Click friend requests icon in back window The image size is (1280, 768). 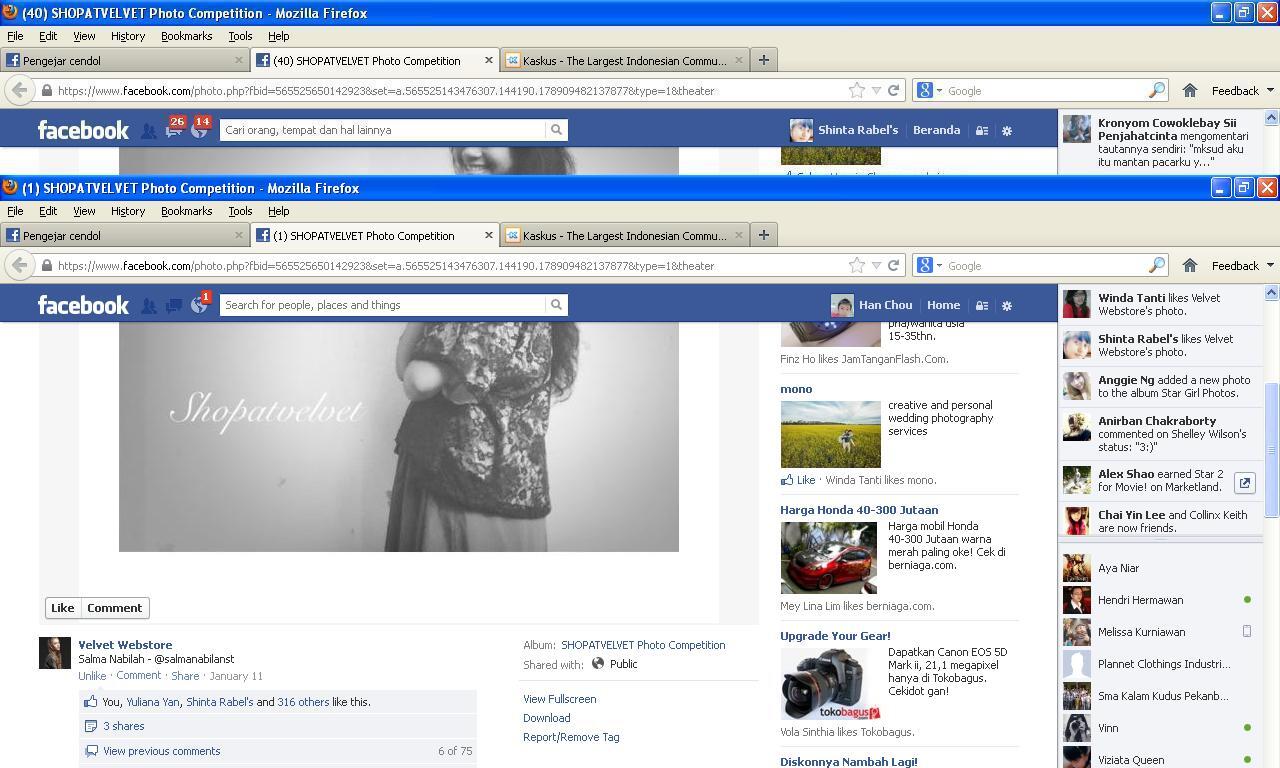coord(148,130)
